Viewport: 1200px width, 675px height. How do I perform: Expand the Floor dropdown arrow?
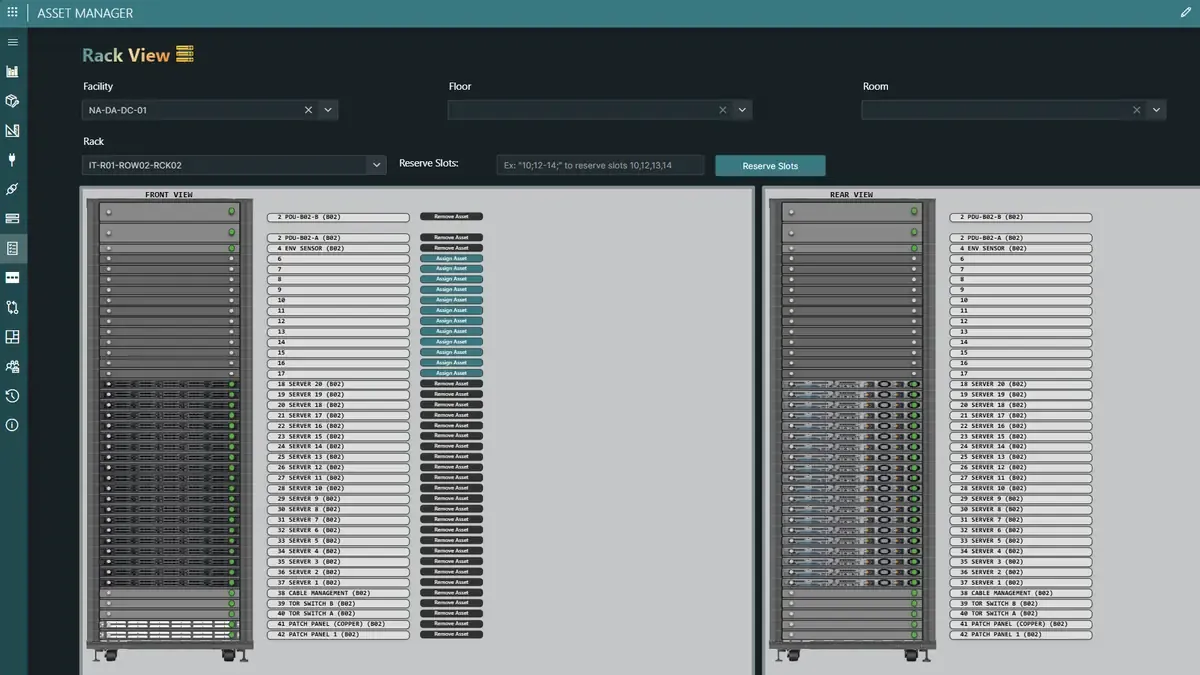click(742, 110)
